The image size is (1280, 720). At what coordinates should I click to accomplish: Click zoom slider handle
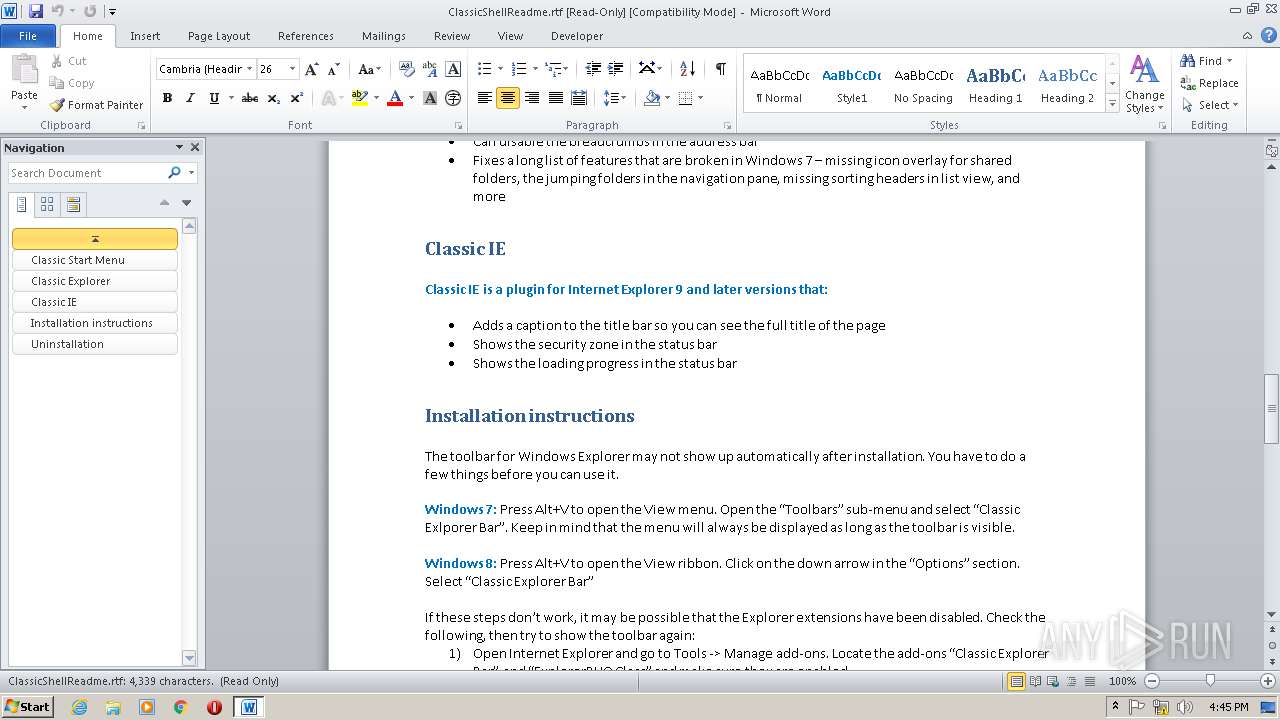1210,681
